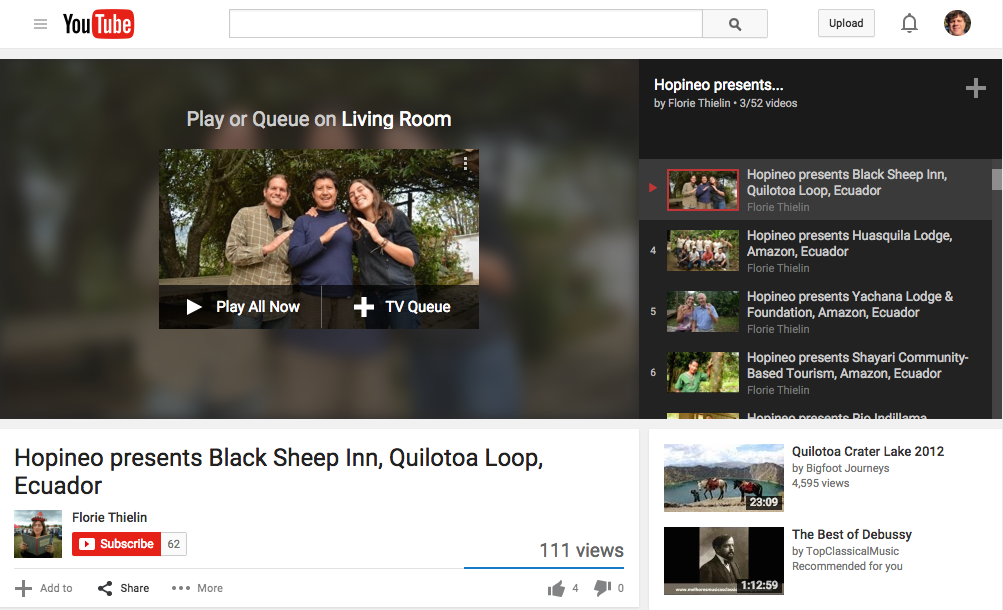Open Hopineo presents... playlist title
The image size is (1003, 610).
(718, 85)
